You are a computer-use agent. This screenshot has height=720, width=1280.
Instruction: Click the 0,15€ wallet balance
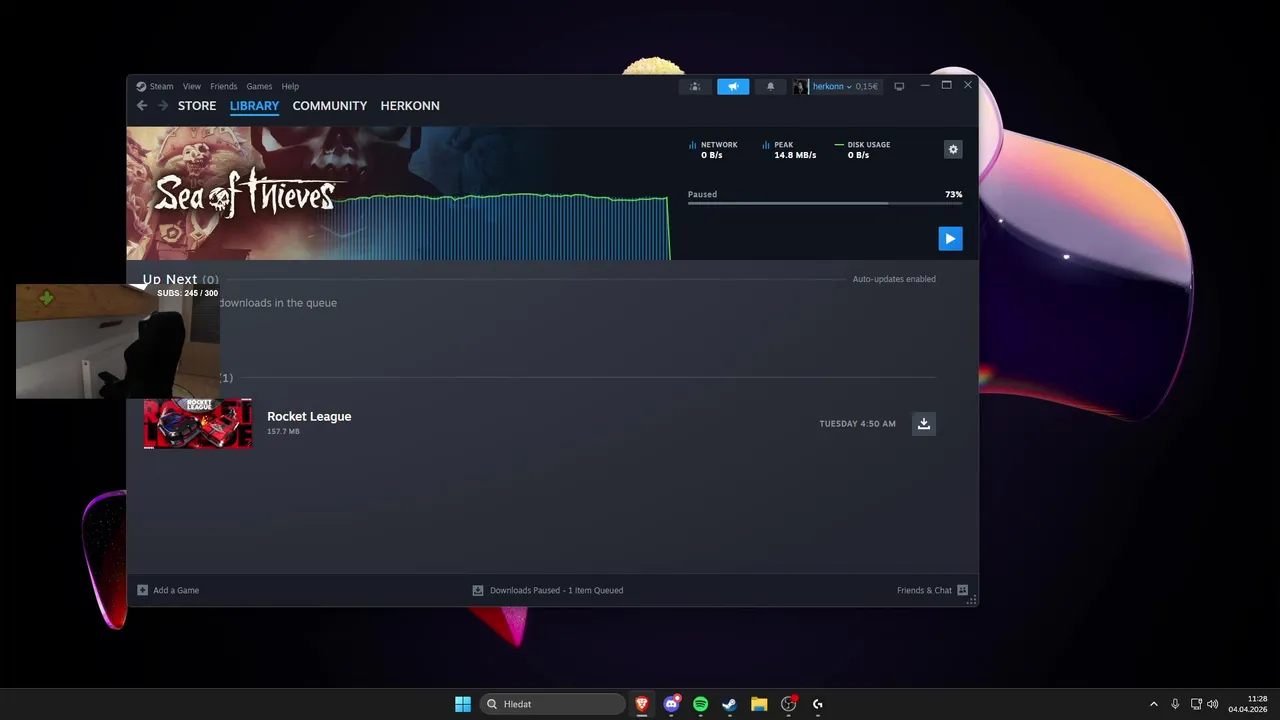[x=866, y=87]
